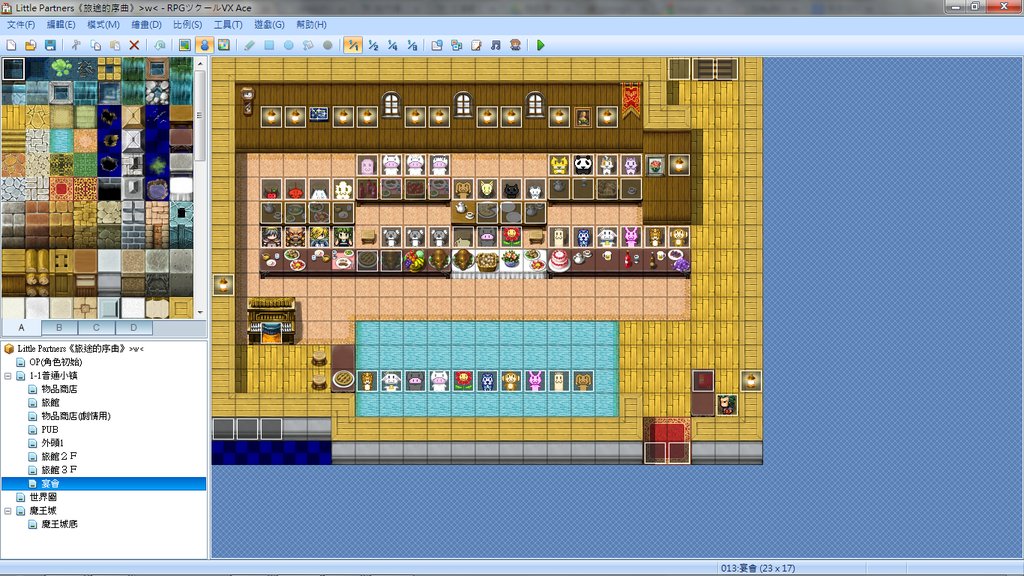Collapse the 1-1普通小镇 map branch

point(8,376)
